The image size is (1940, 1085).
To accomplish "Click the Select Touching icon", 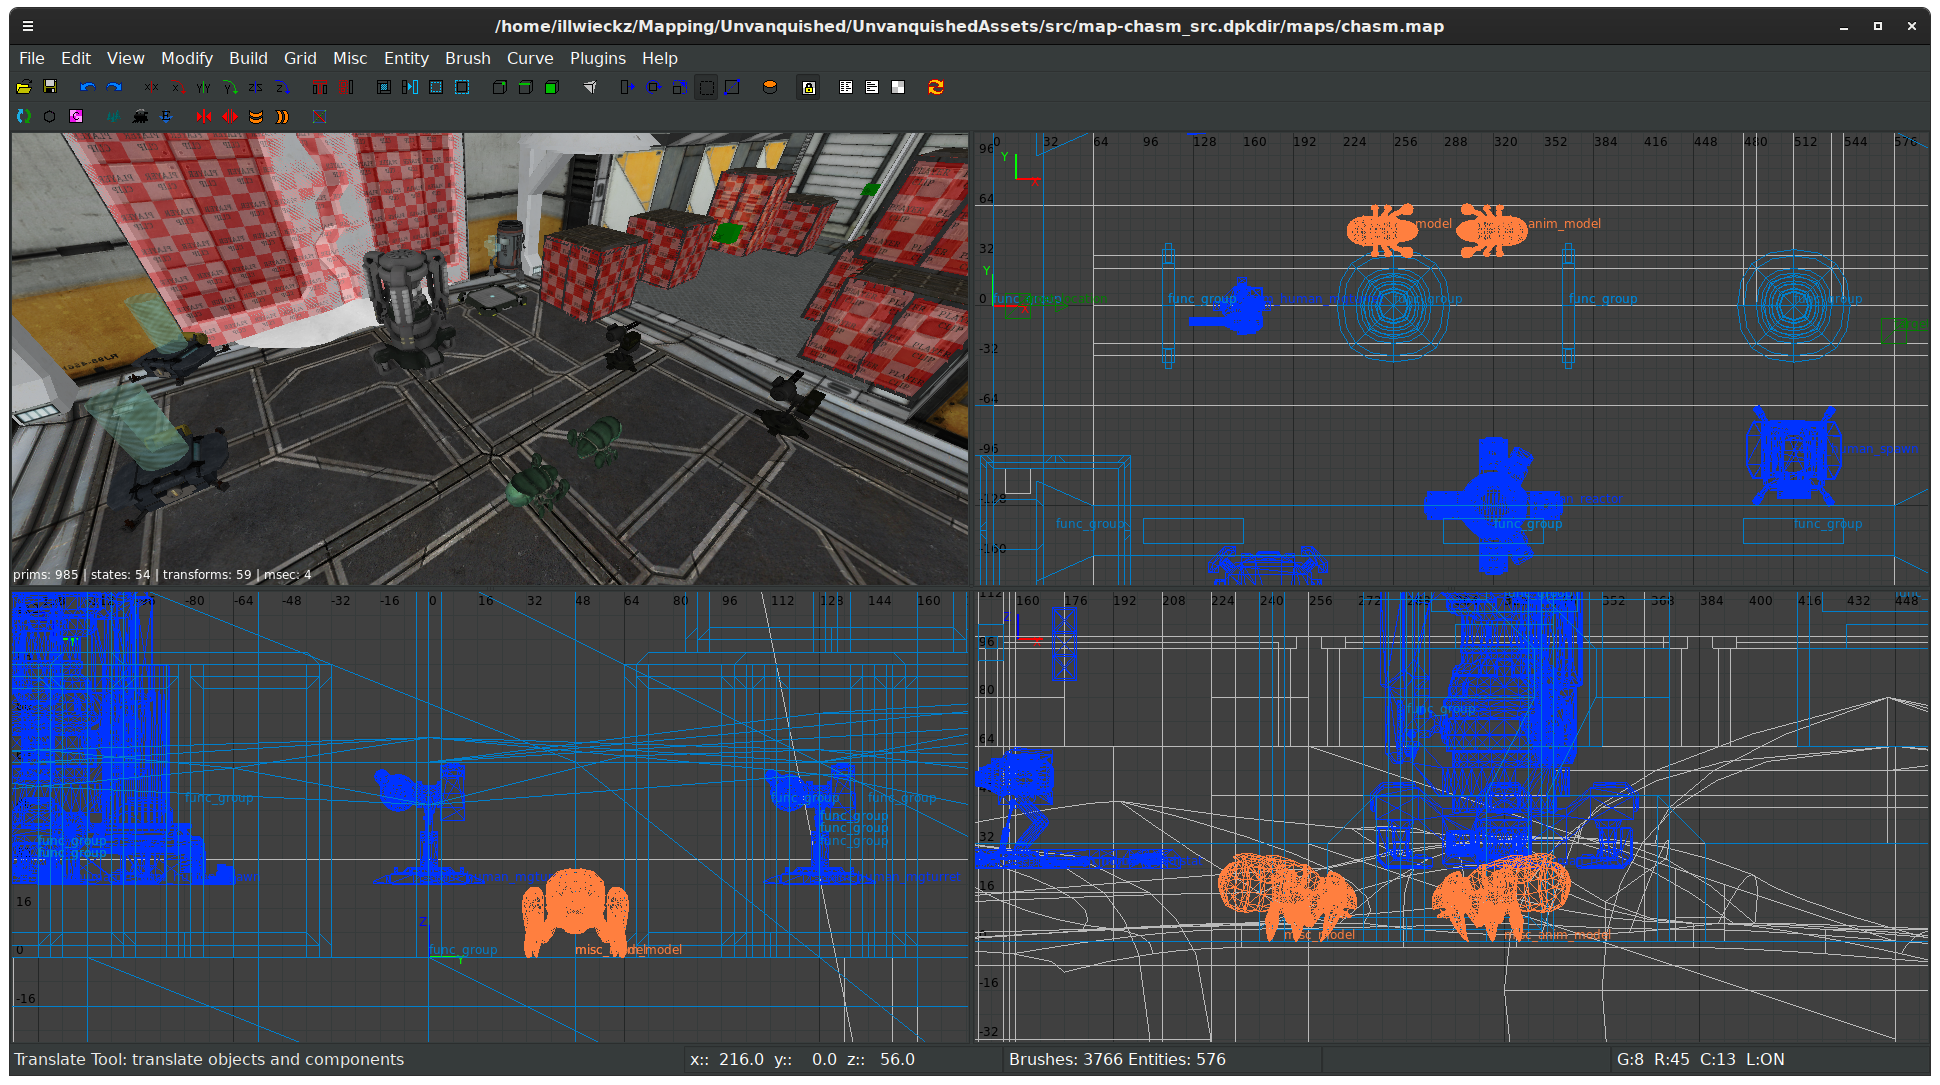I will pos(410,87).
